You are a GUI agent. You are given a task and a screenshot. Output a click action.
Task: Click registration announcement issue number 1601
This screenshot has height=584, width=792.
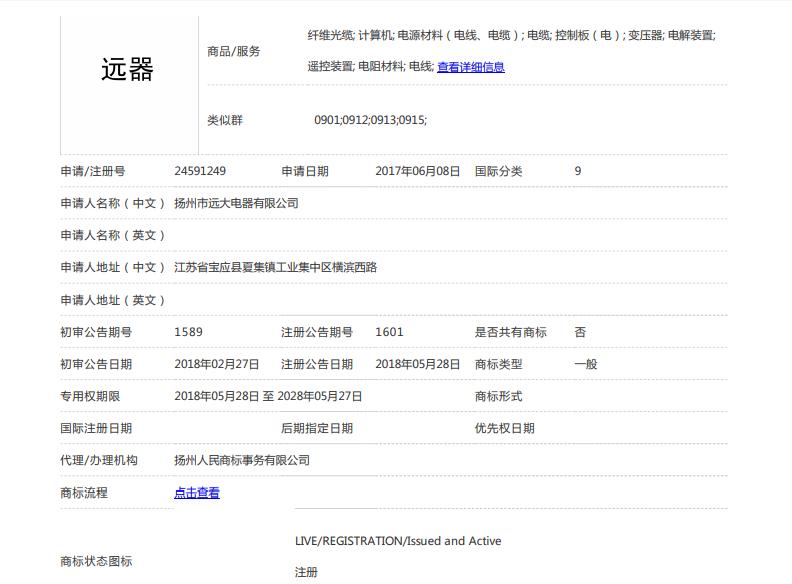(389, 332)
